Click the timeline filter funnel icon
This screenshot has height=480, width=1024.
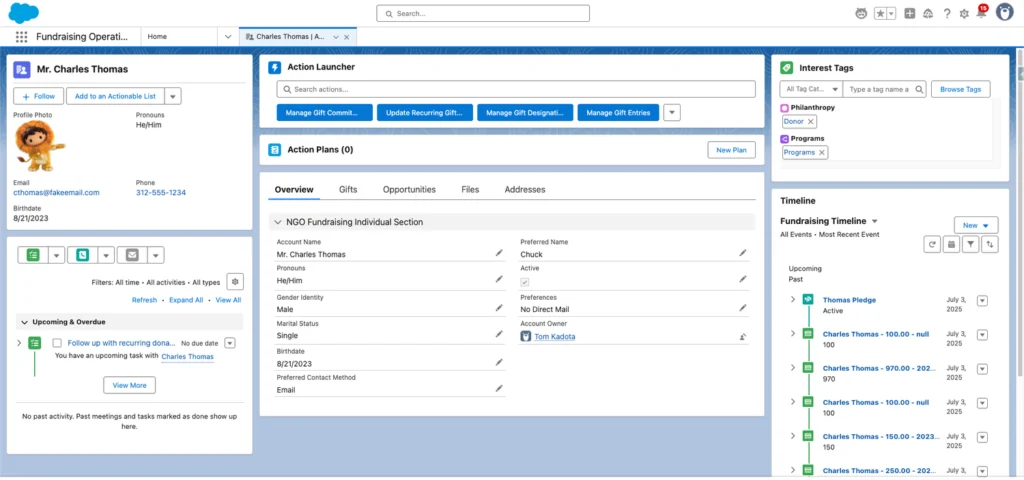(x=970, y=244)
